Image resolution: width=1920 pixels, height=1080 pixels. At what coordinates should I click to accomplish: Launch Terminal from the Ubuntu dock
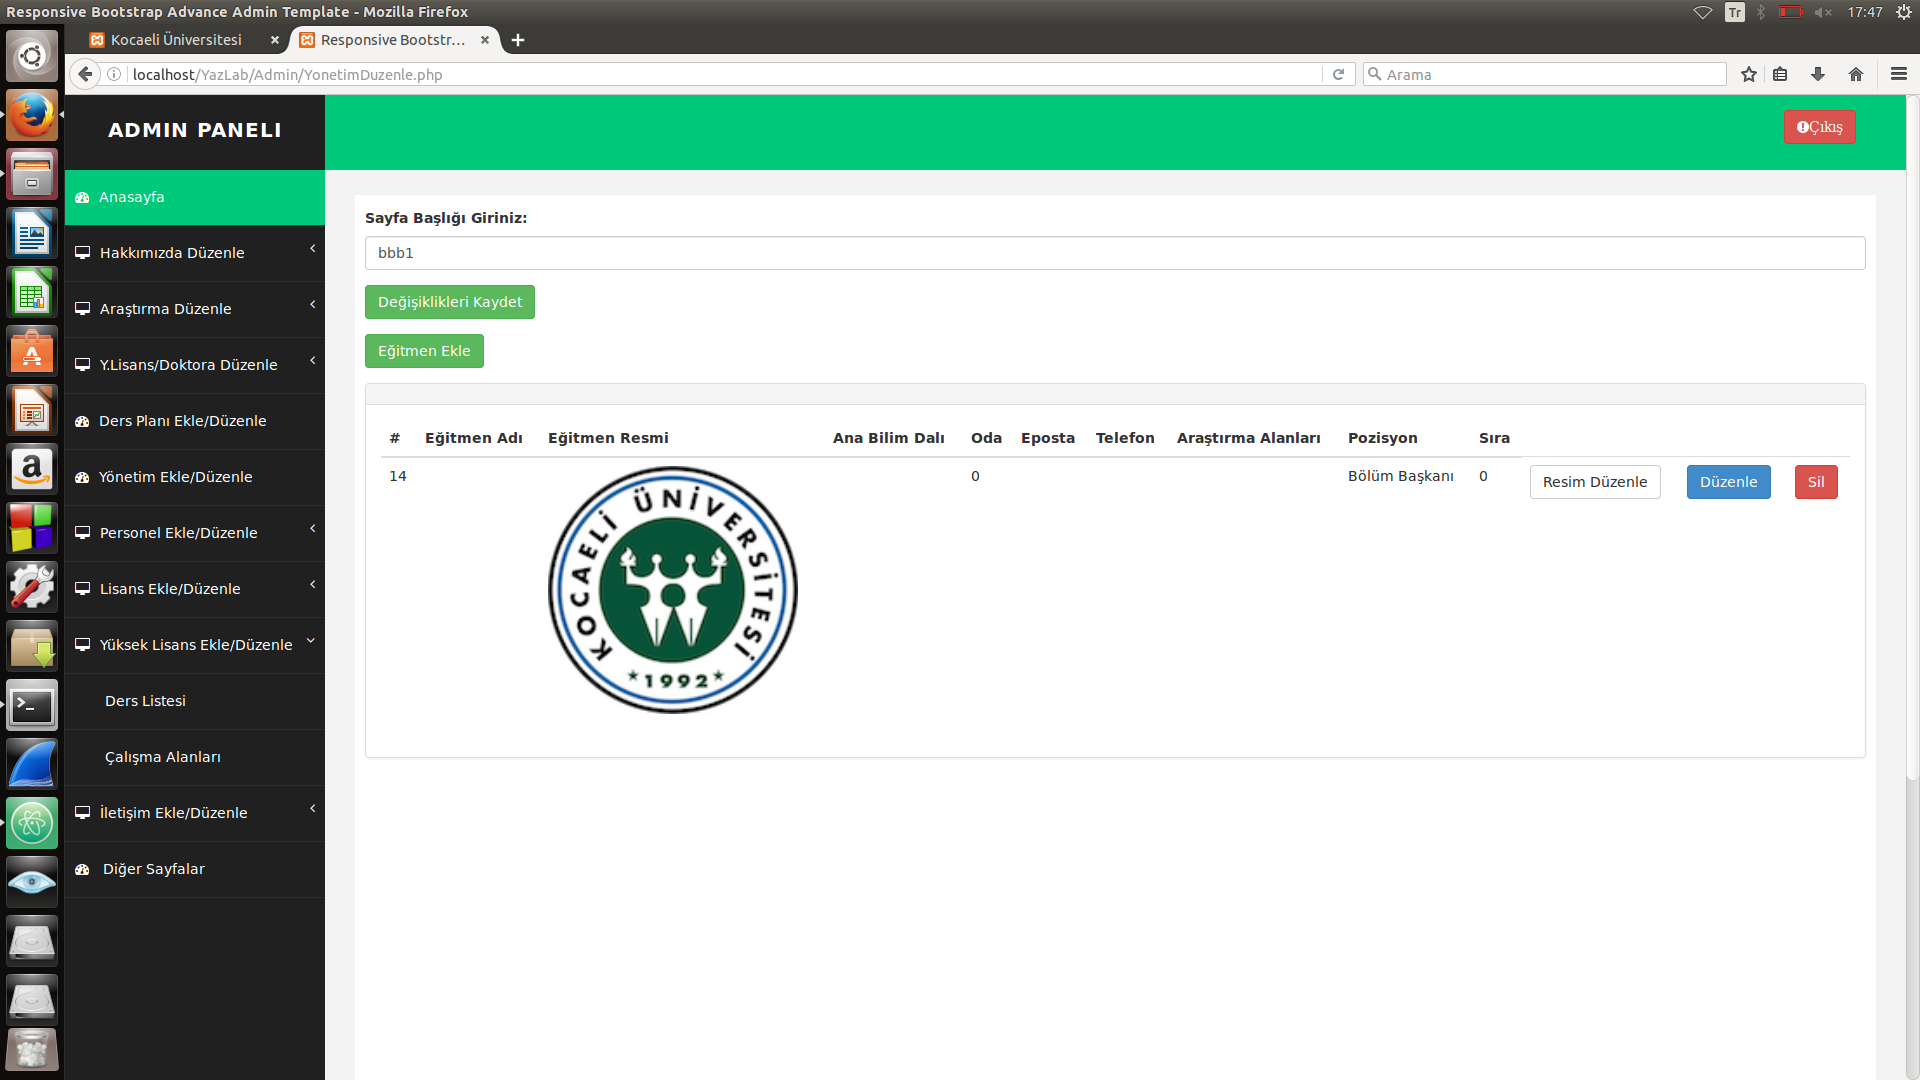coord(32,706)
